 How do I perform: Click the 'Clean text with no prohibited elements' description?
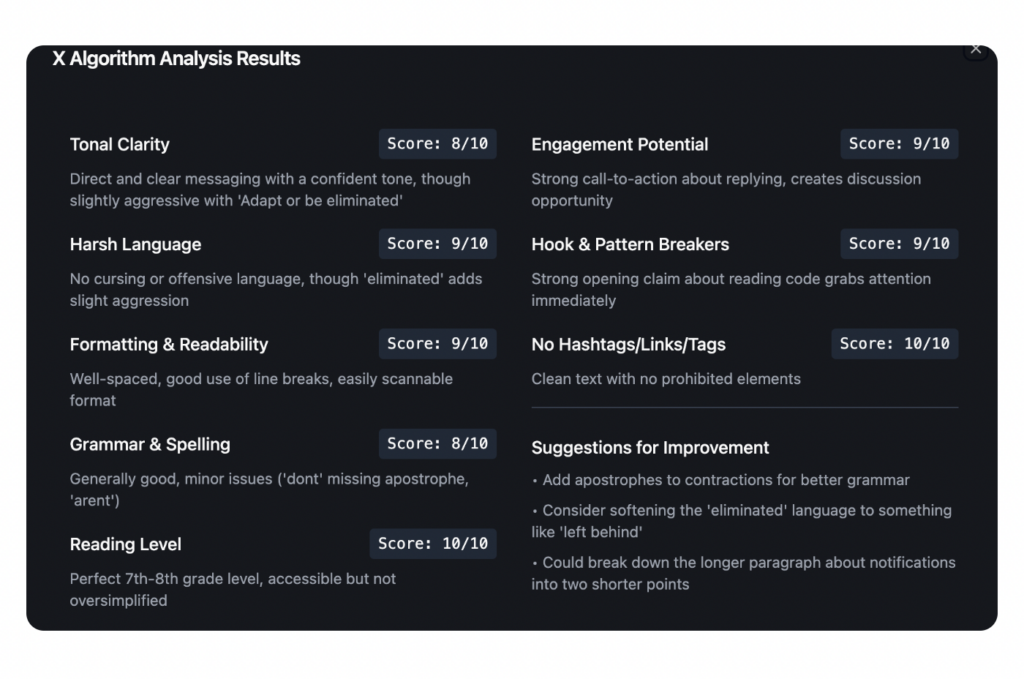666,379
